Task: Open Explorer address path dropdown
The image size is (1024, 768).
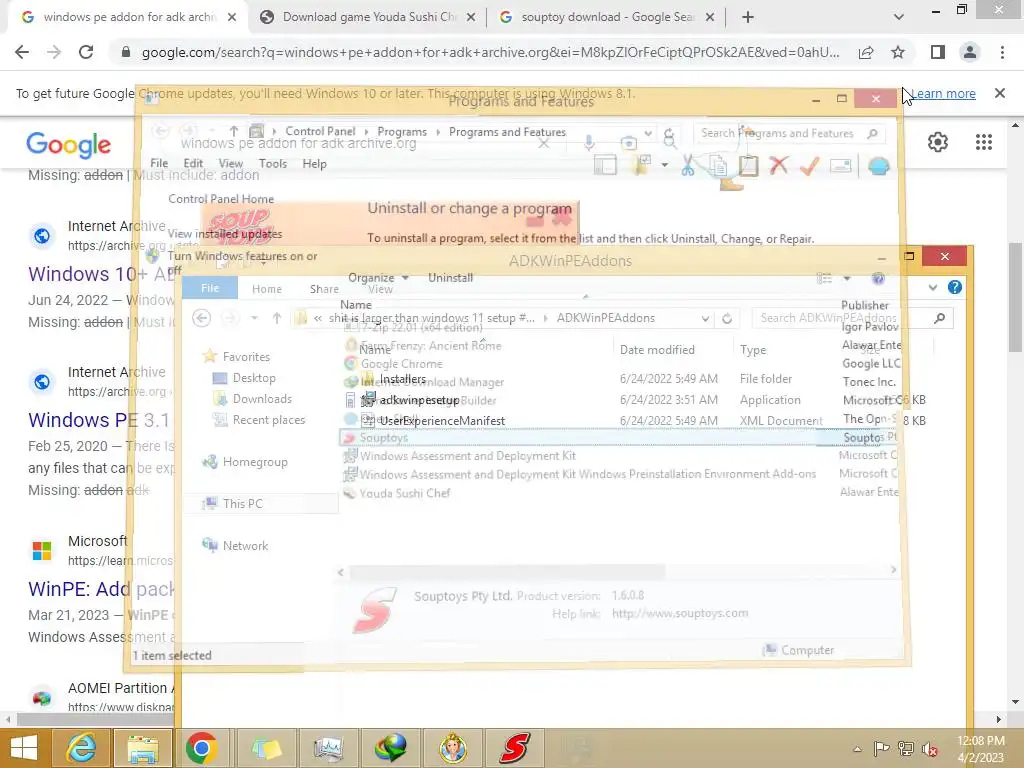Action: 705,319
